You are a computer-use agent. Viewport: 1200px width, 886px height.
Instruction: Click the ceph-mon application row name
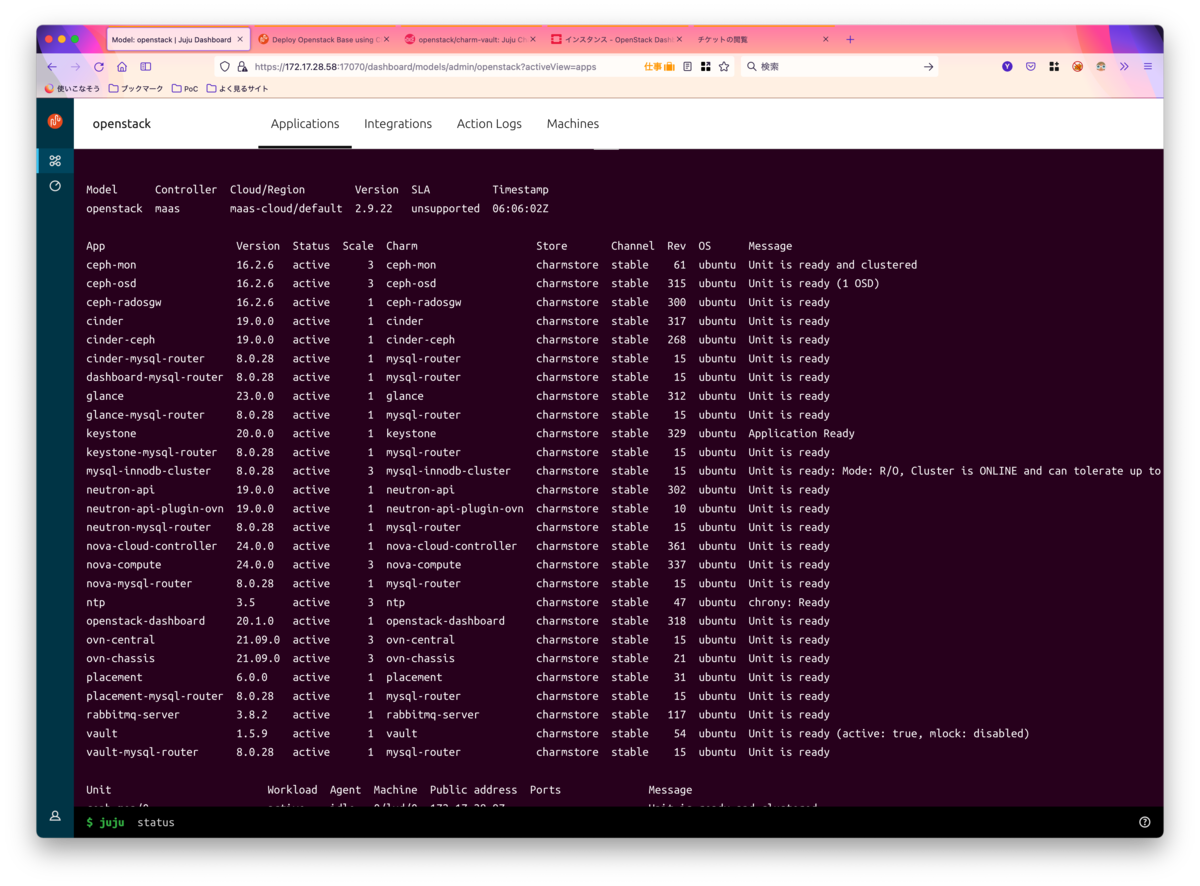(x=111, y=265)
